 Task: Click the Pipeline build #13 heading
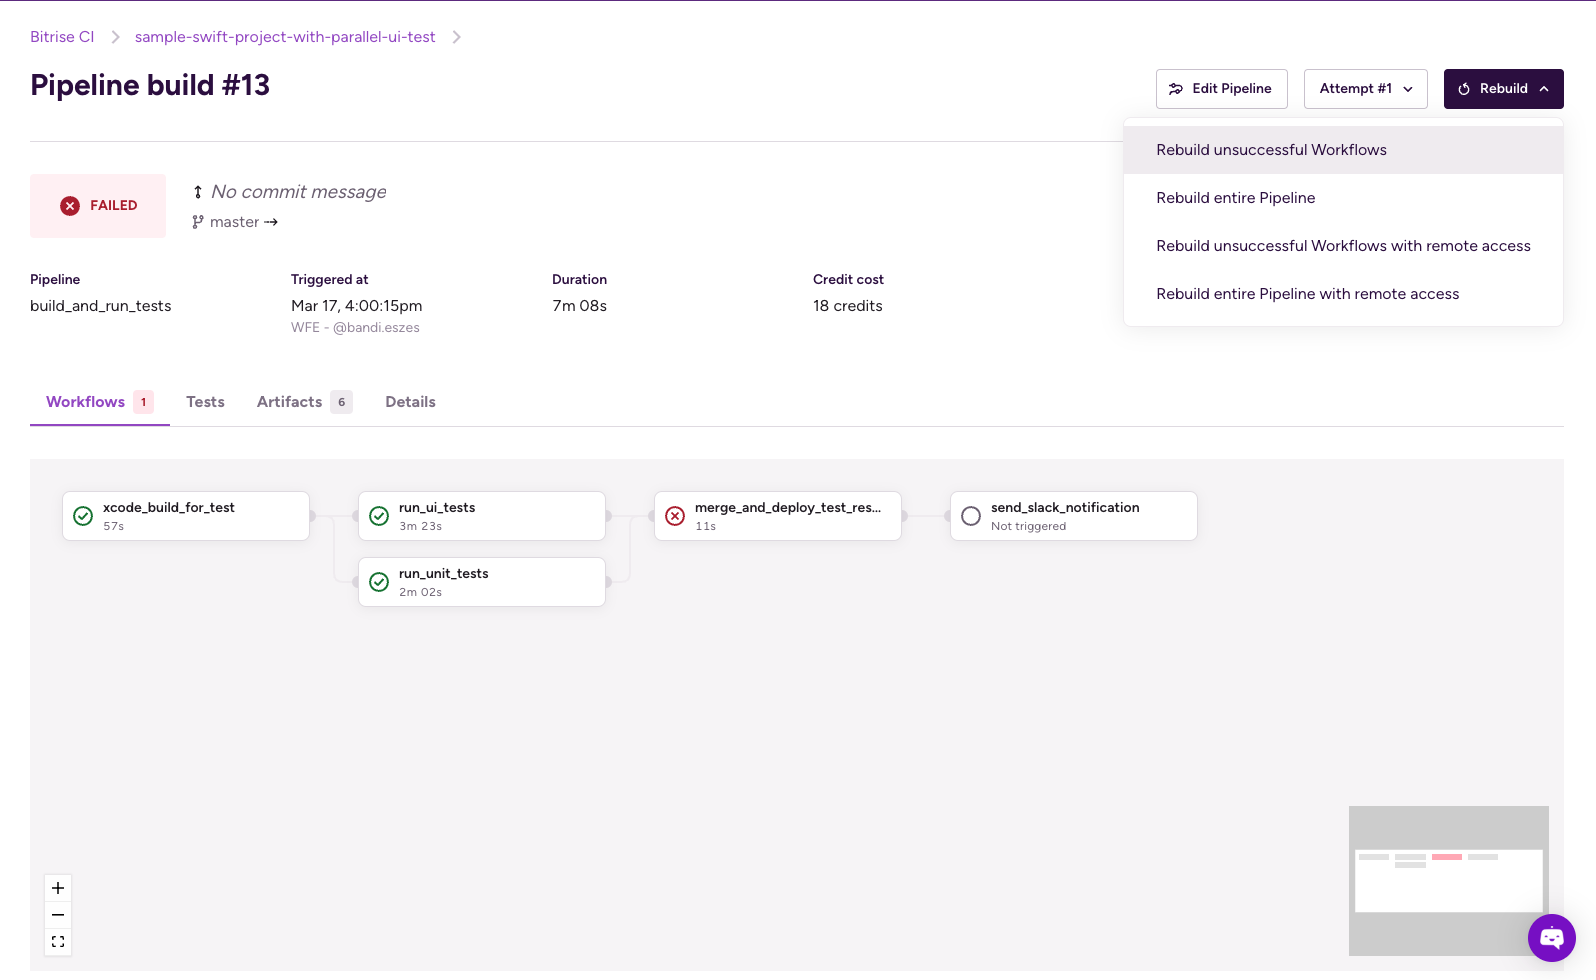click(x=150, y=85)
